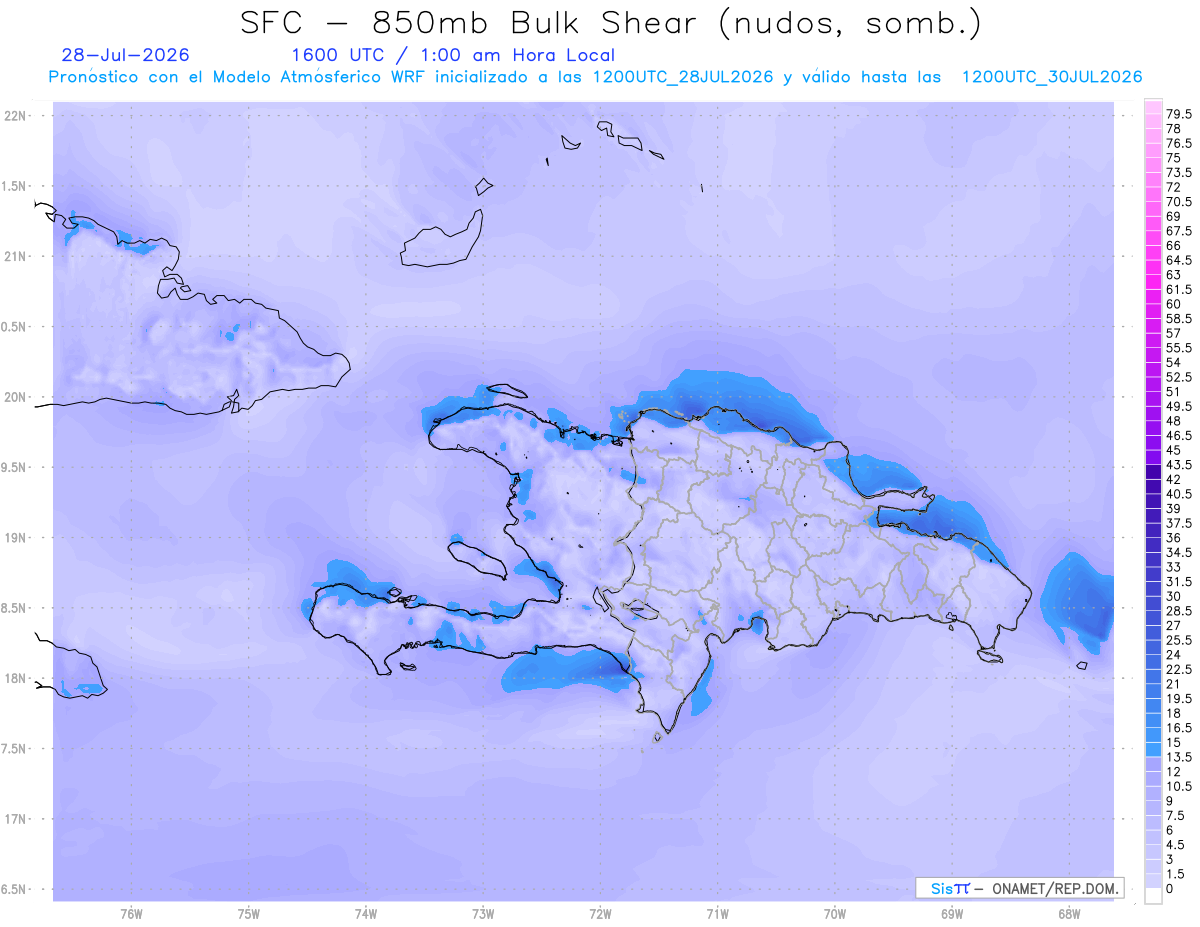Click the '71W' longitude label
1200x927 pixels.
coord(717,914)
